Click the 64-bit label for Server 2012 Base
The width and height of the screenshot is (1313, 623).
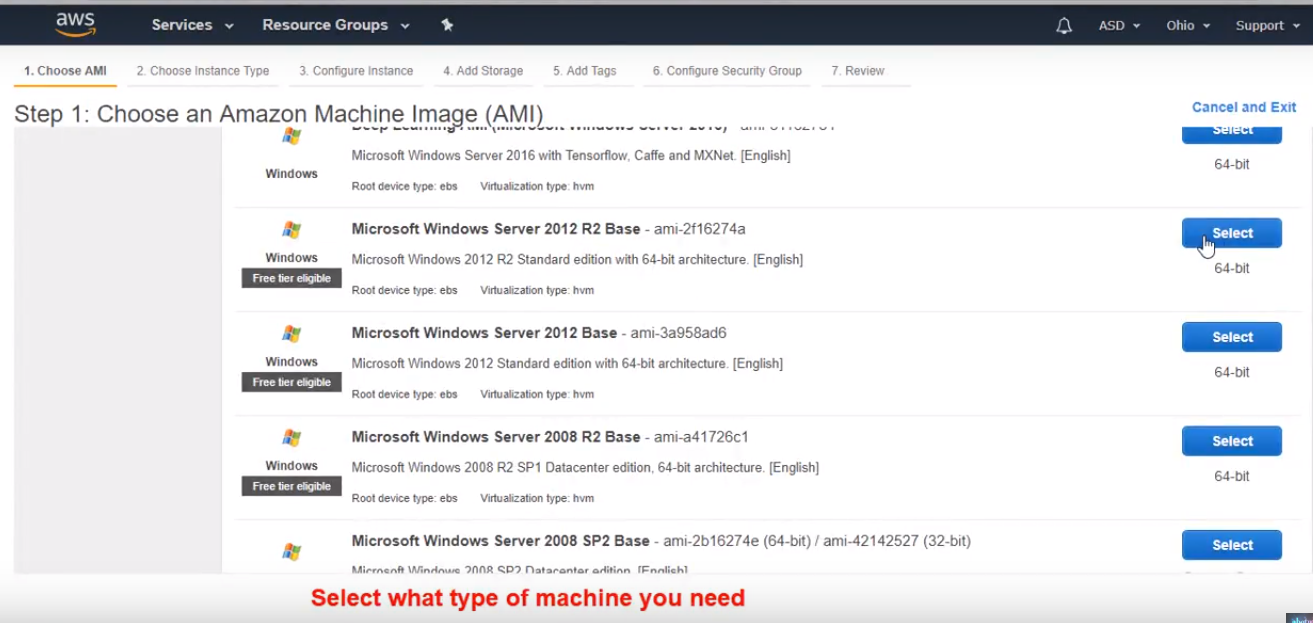tap(1232, 372)
